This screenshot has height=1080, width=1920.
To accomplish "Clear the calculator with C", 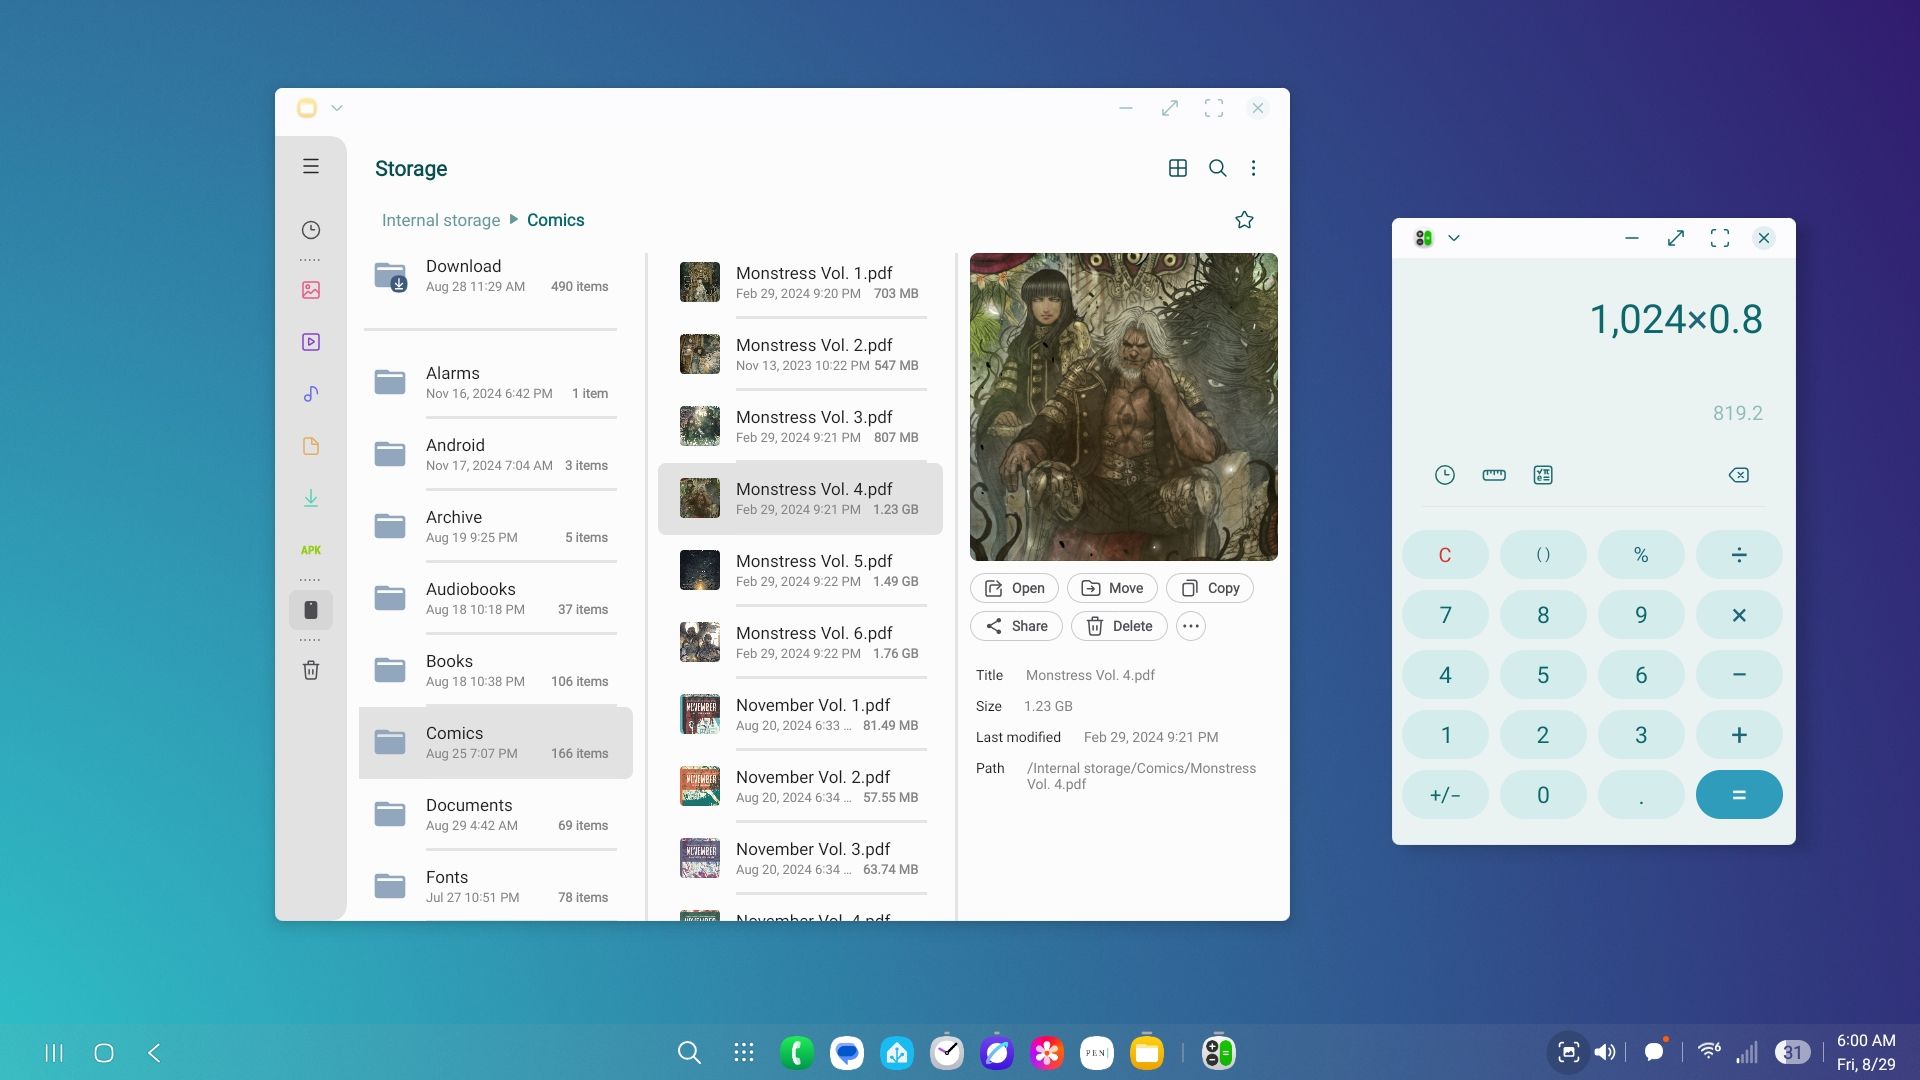I will (1445, 555).
